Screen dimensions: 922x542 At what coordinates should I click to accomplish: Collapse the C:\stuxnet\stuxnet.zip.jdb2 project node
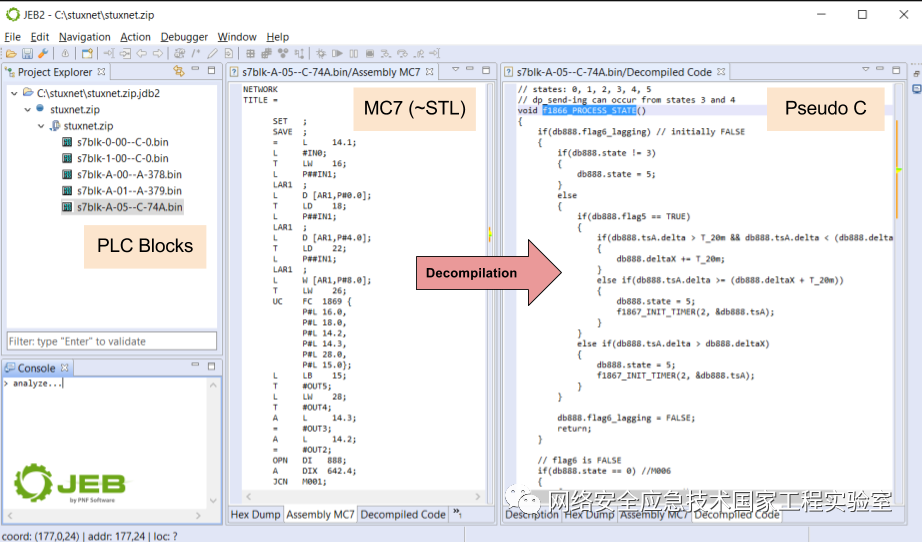[x=14, y=93]
